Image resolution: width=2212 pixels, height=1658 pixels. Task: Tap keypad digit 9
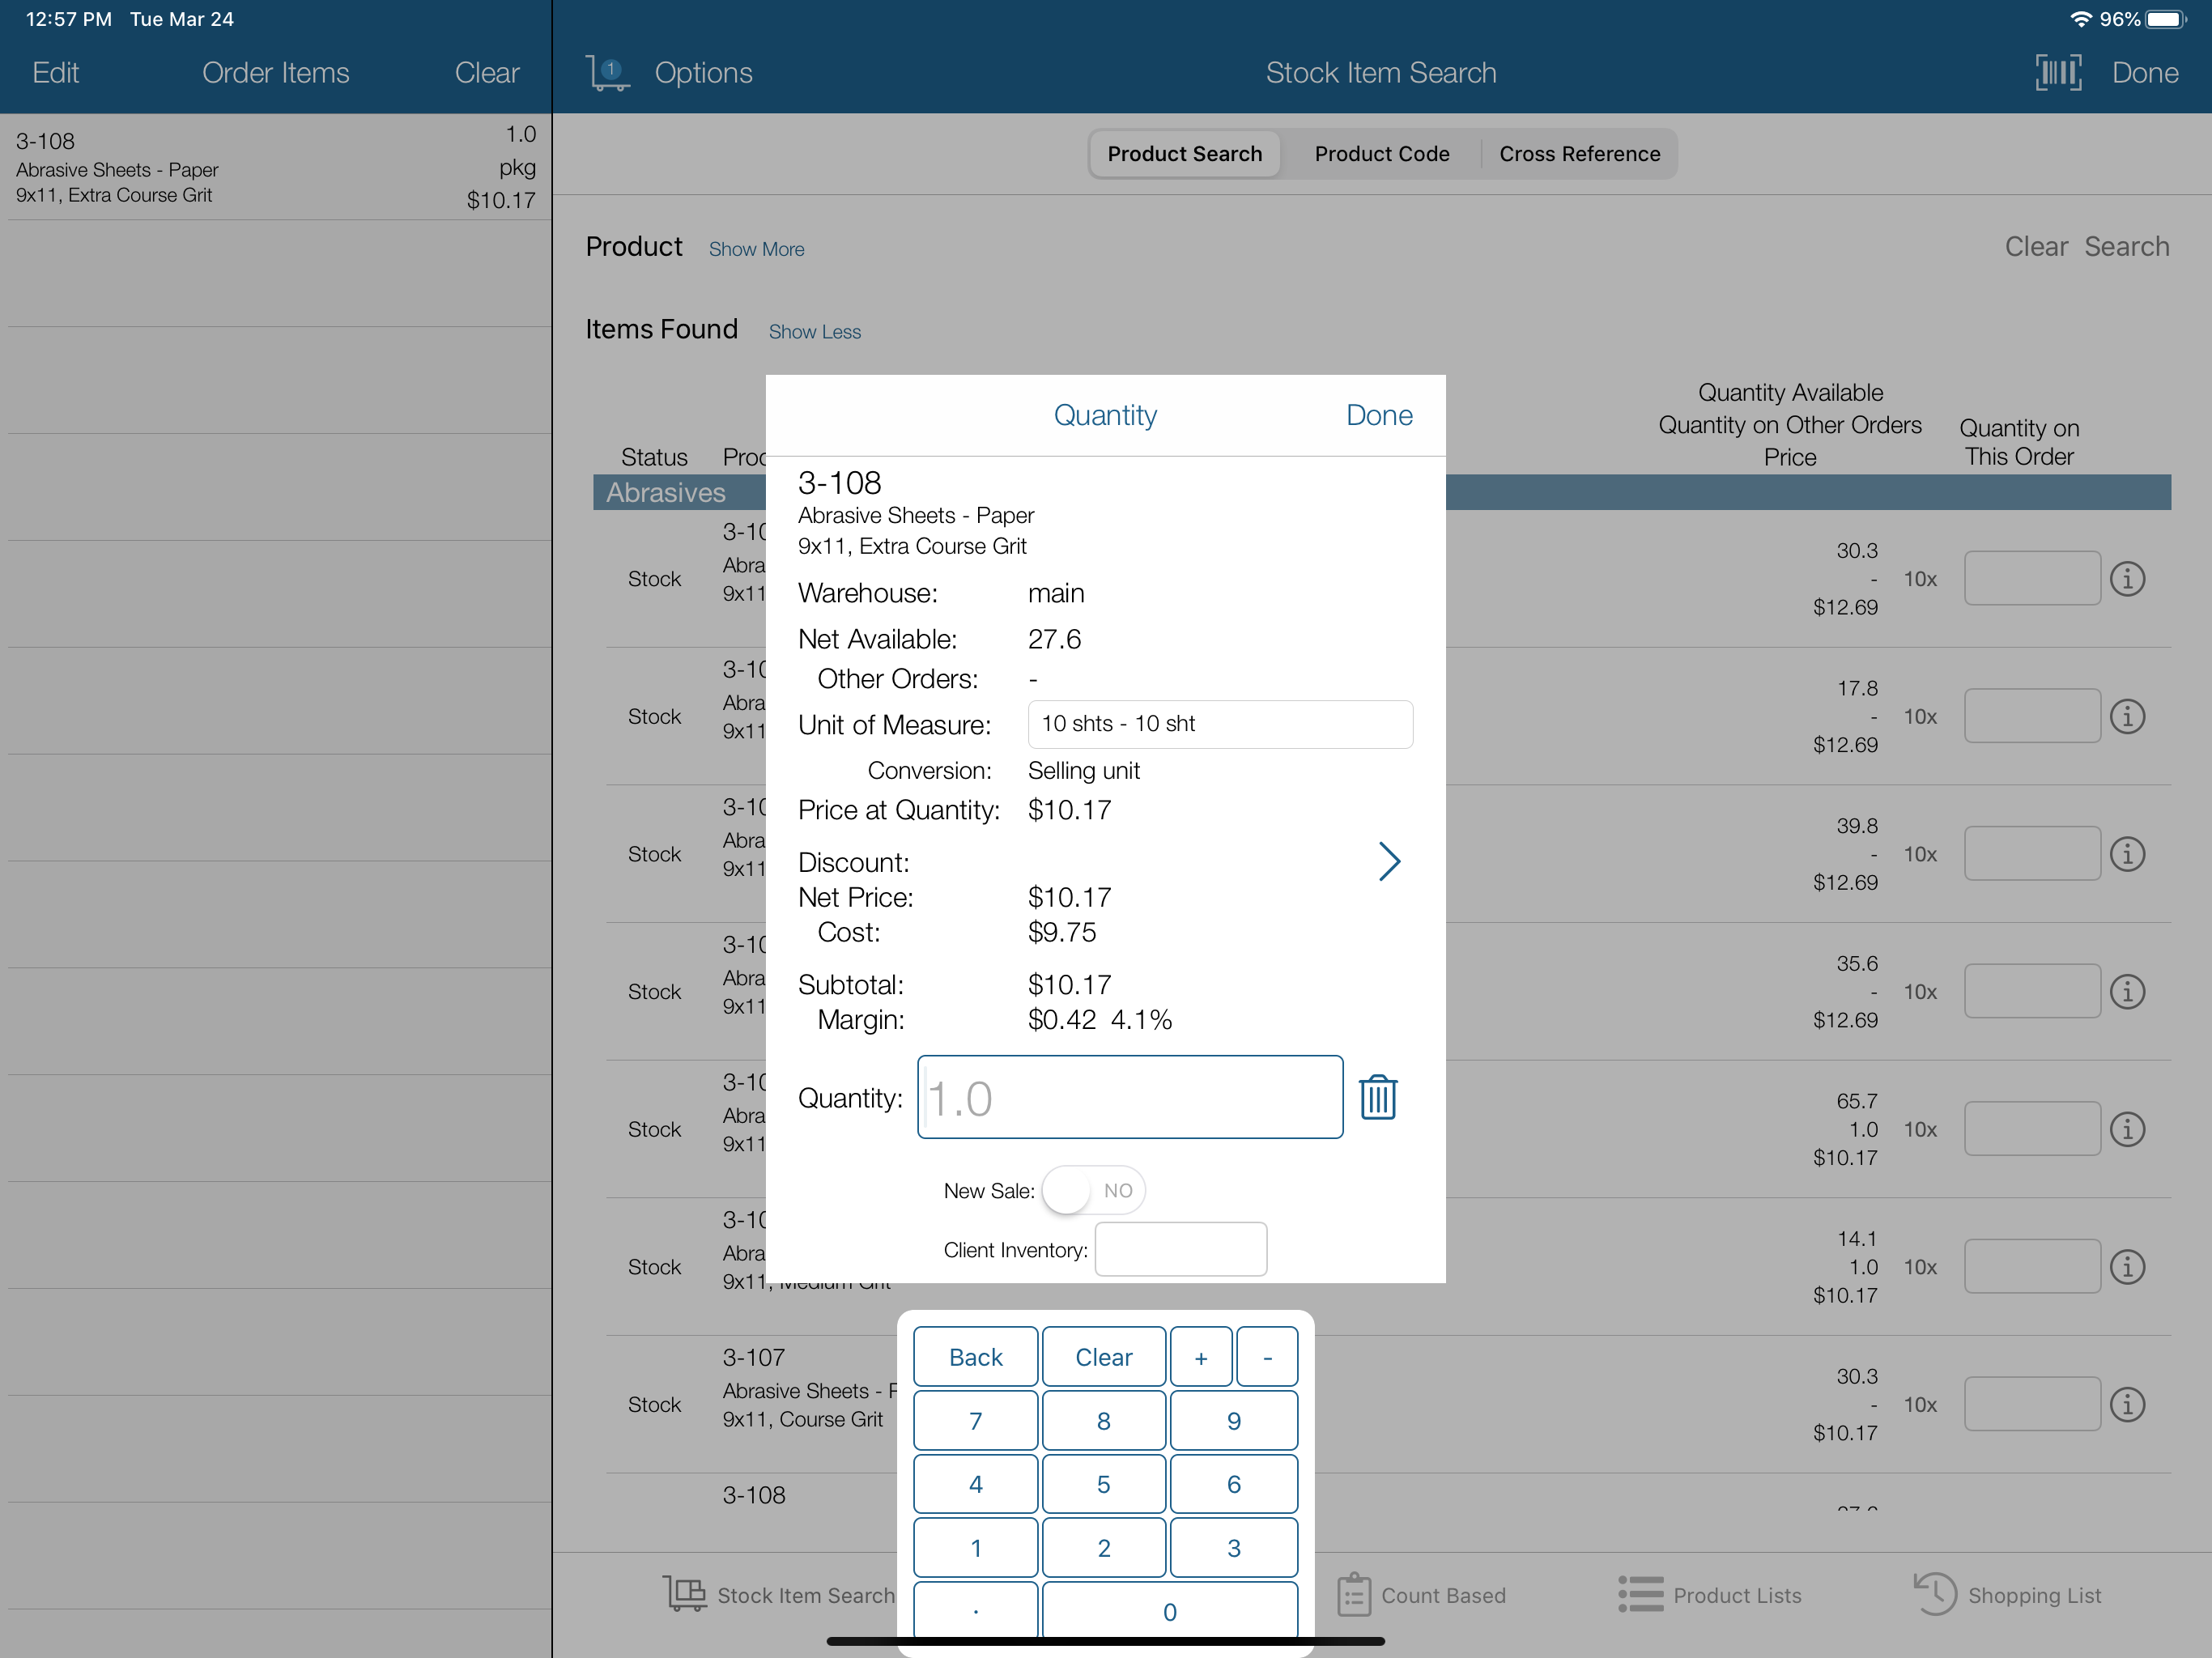coord(1233,1421)
